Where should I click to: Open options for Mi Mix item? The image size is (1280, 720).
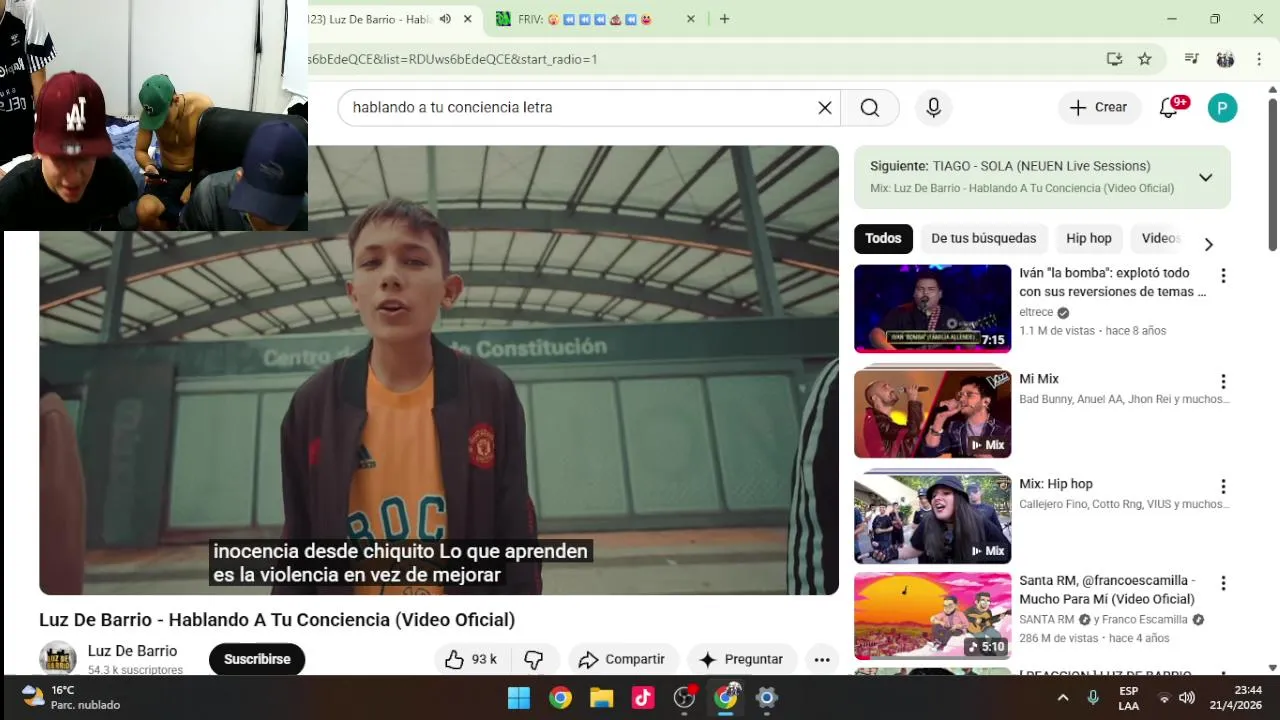tap(1222, 381)
